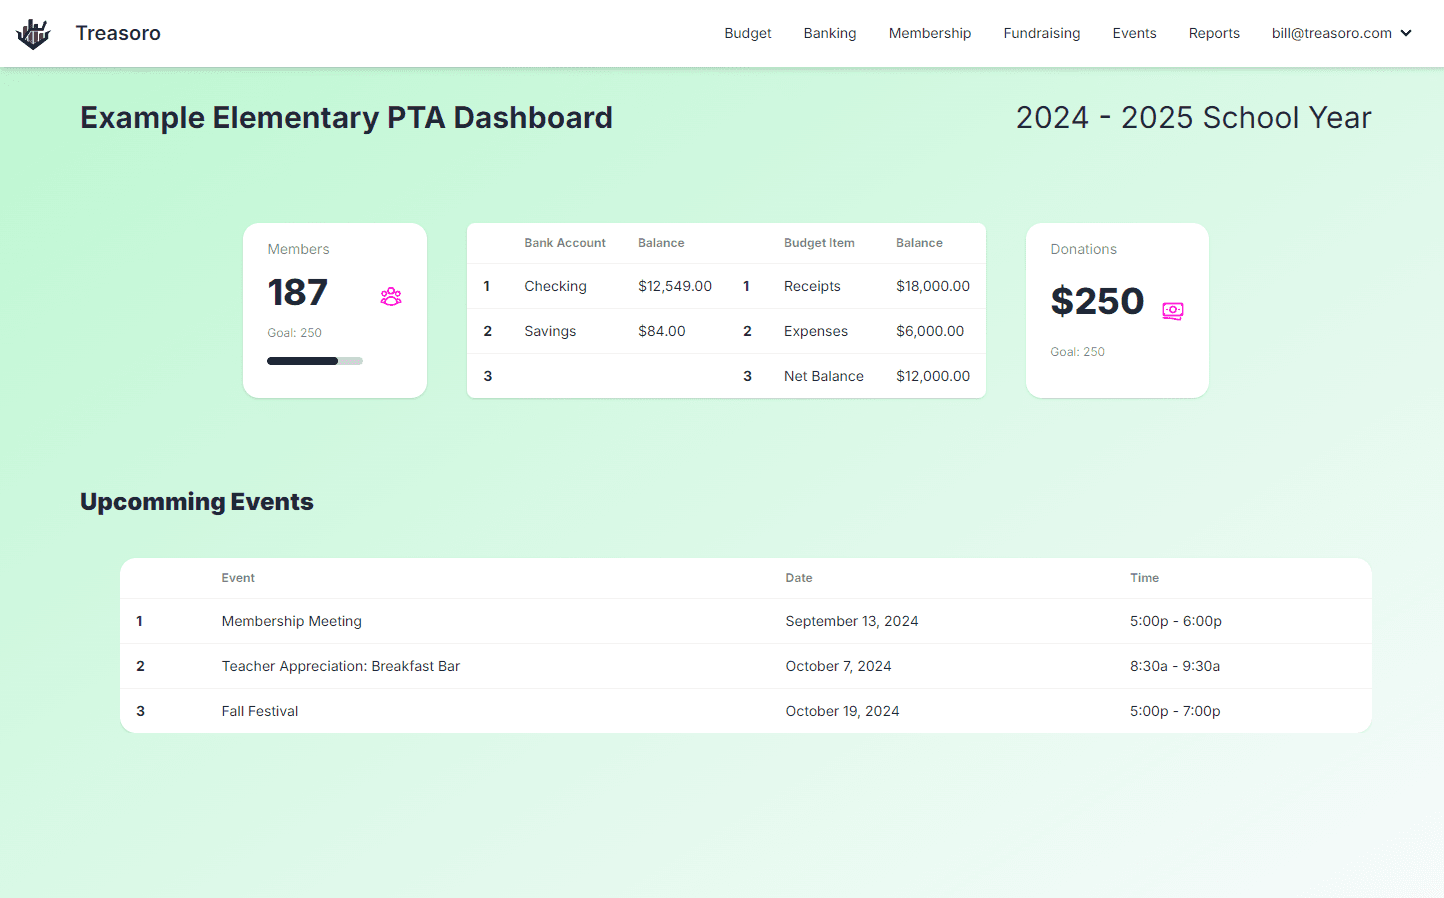Select the $12,000.00 net balance value
Viewport: 1444px width, 898px height.
pos(933,376)
